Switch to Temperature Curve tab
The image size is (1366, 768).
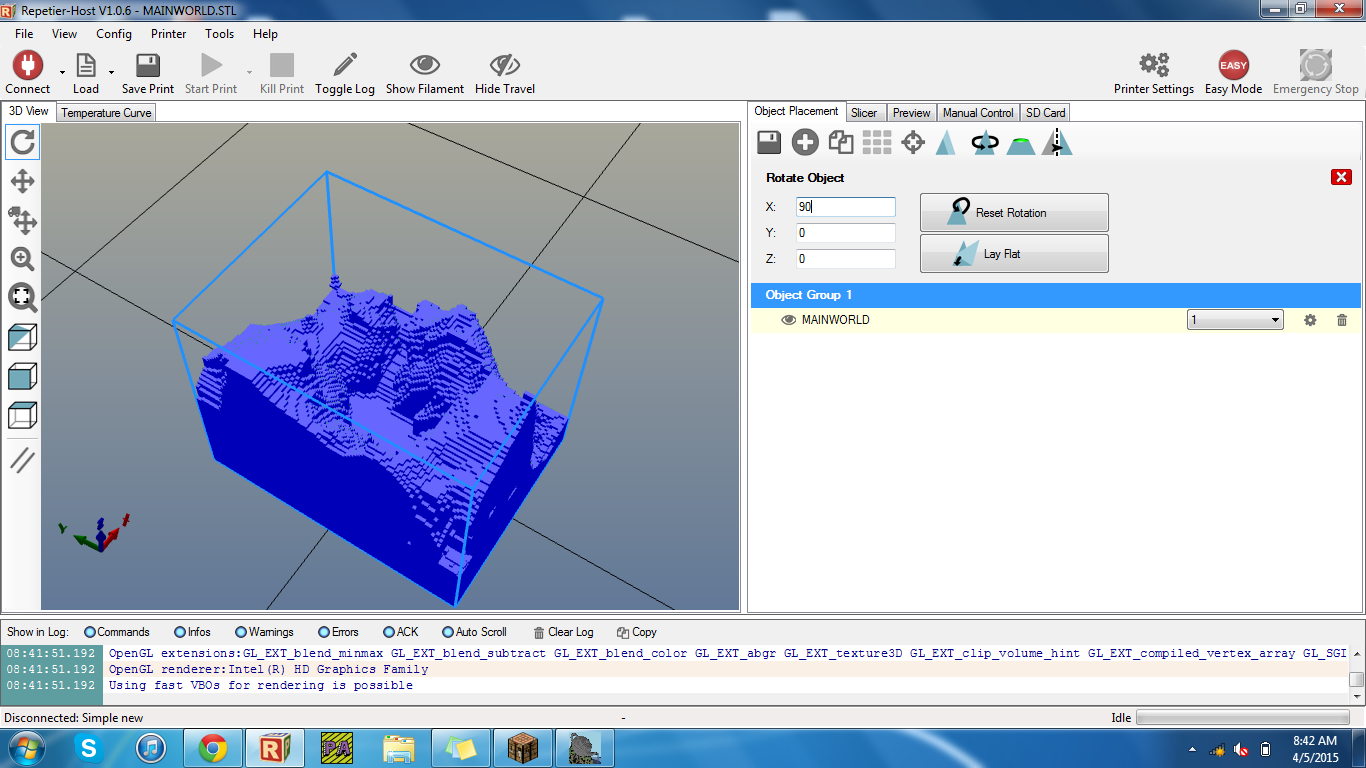[106, 113]
